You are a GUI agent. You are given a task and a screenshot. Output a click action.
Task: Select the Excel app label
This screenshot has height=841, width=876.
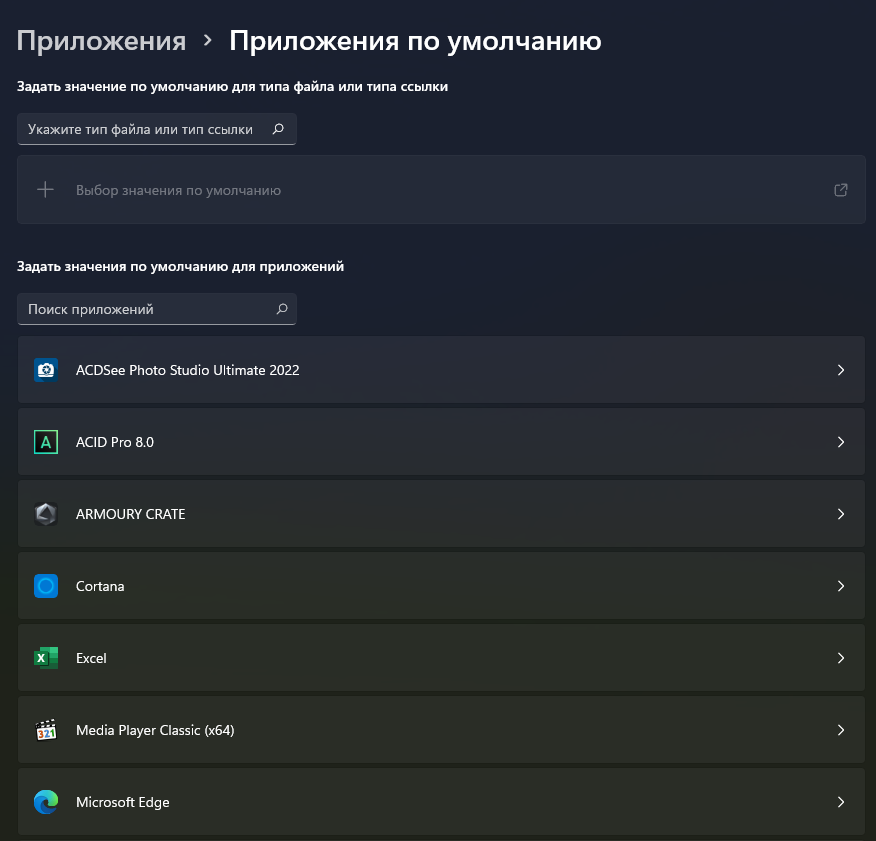(x=91, y=658)
